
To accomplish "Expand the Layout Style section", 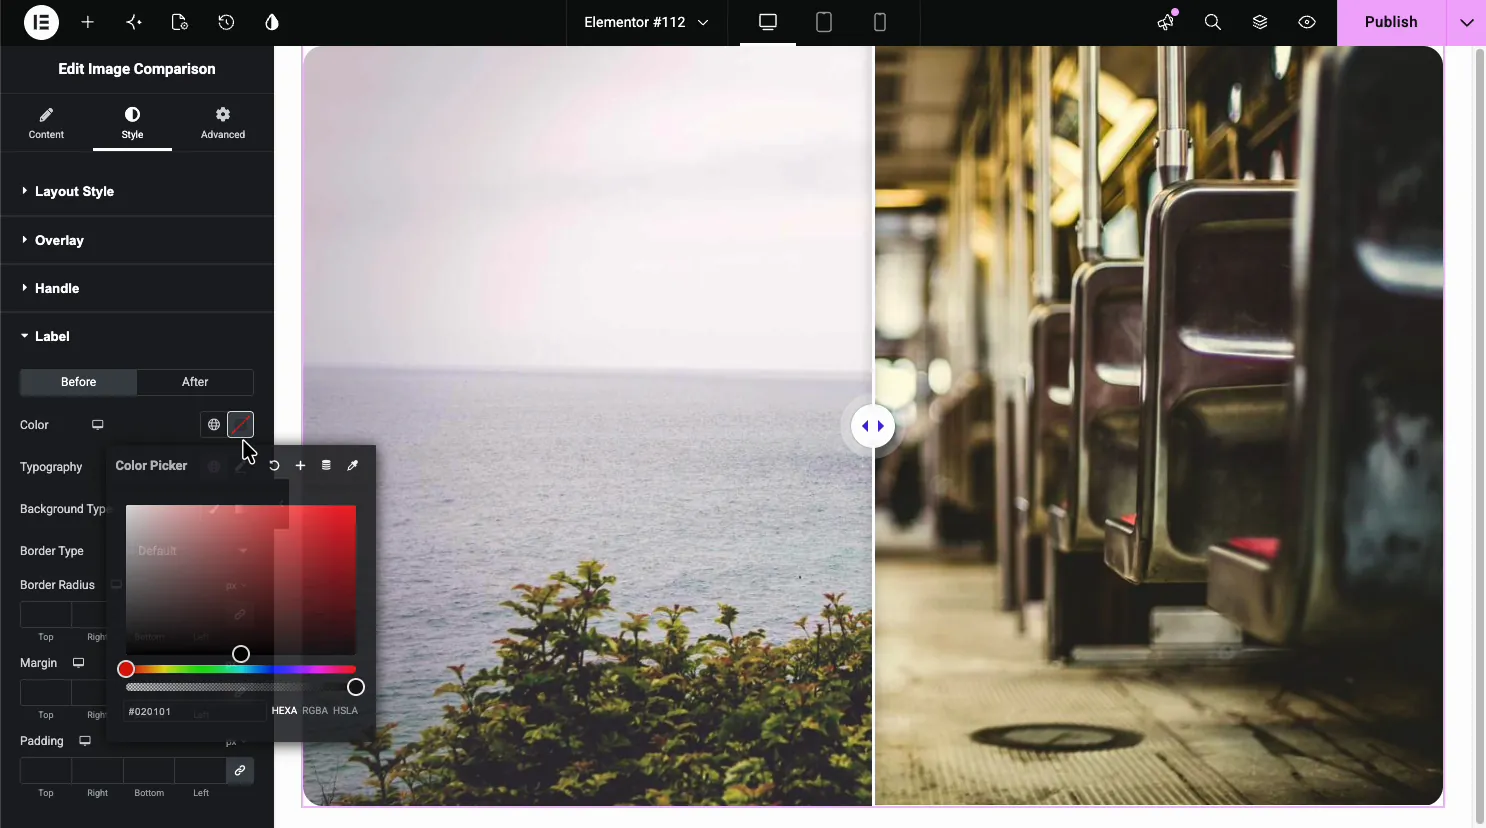I will pos(137,191).
